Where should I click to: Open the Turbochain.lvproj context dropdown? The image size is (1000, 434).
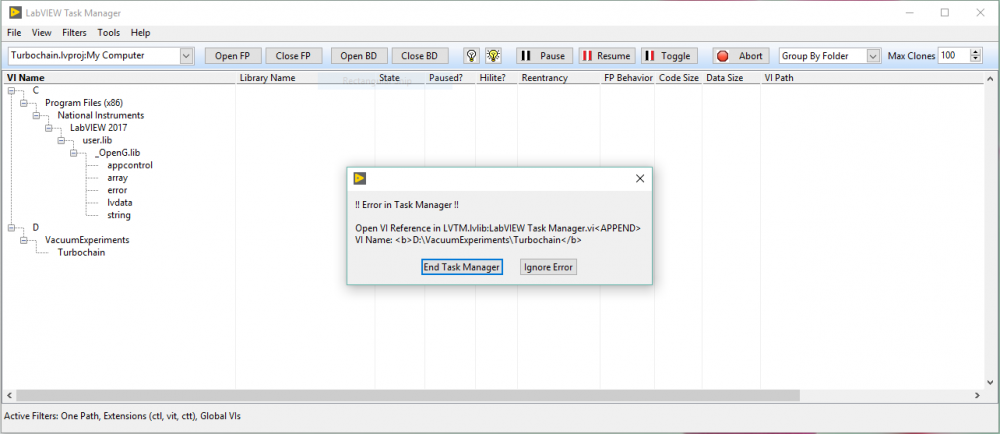coord(186,56)
